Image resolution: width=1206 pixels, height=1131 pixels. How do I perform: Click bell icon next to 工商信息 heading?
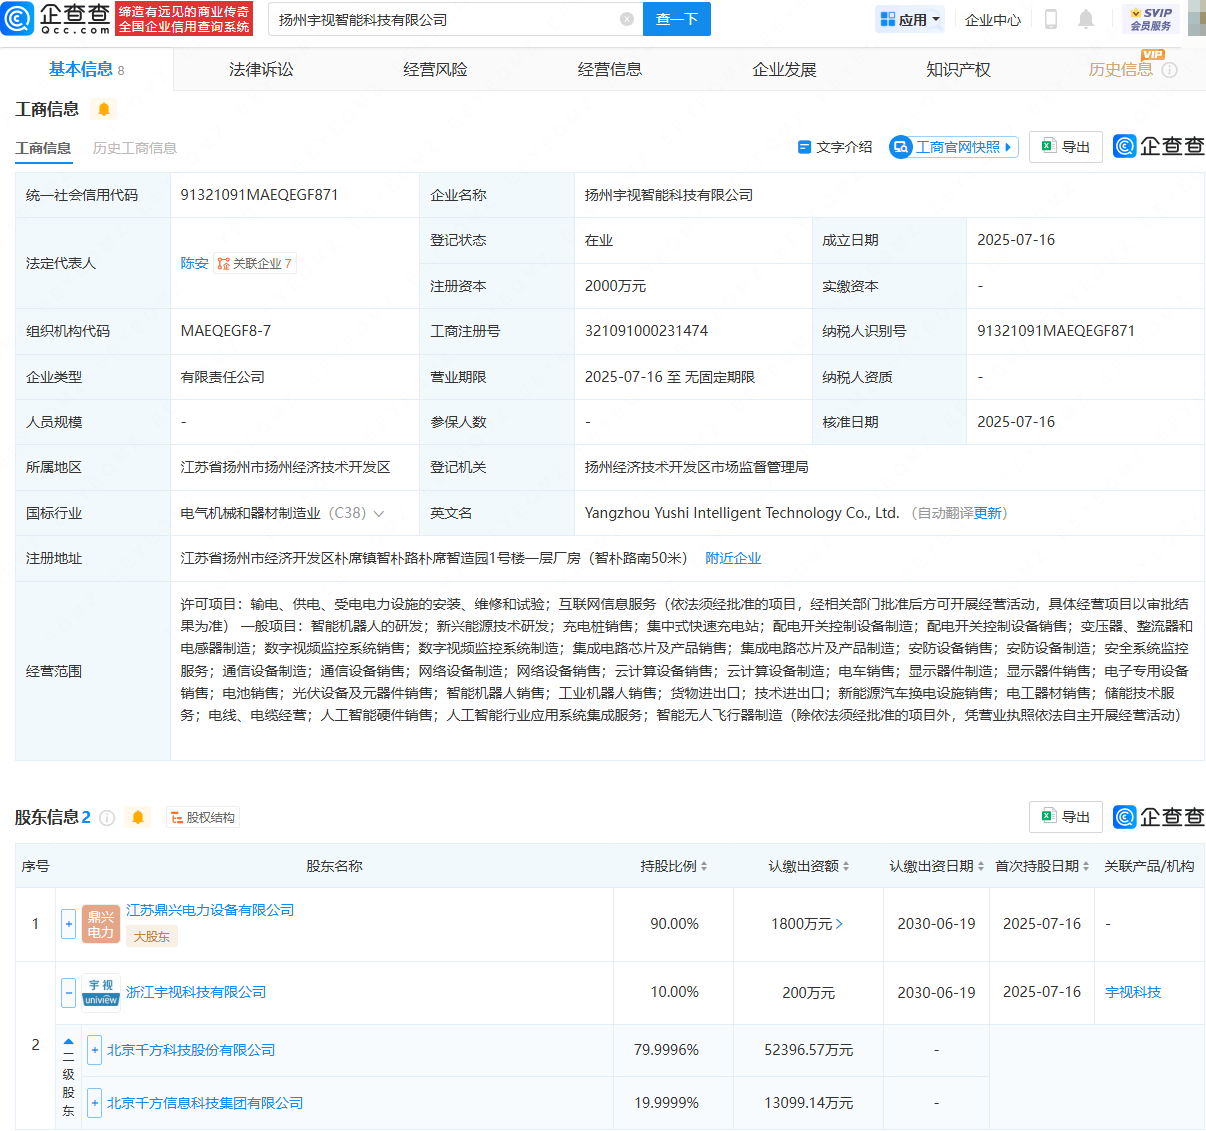click(x=104, y=109)
